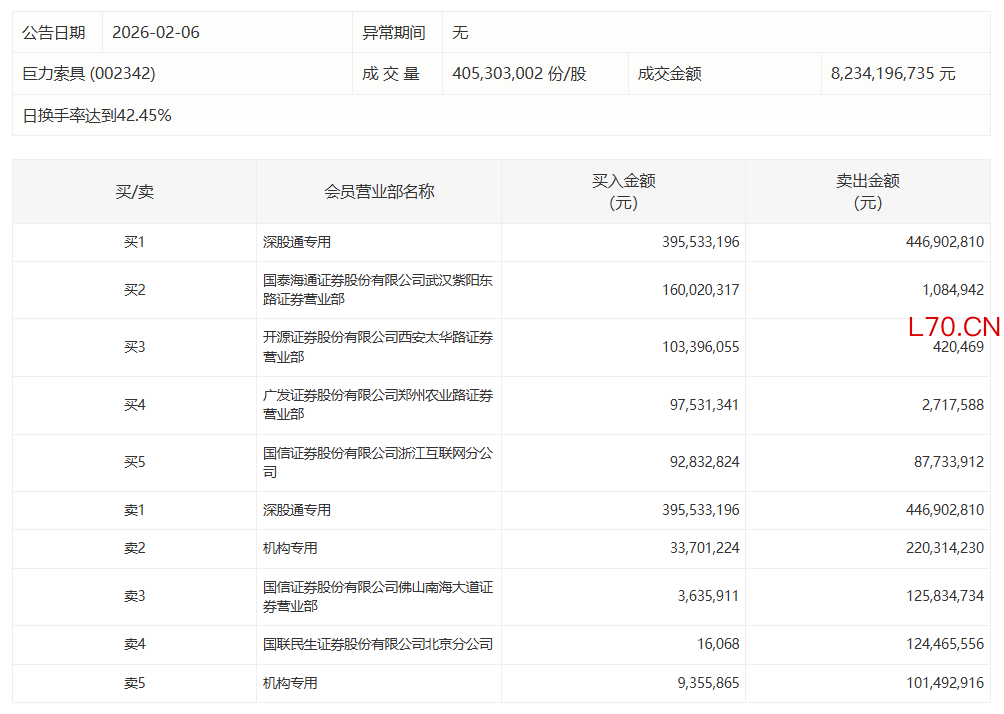
Task: Click the 会员营业部名称 column header
Action: 379,191
